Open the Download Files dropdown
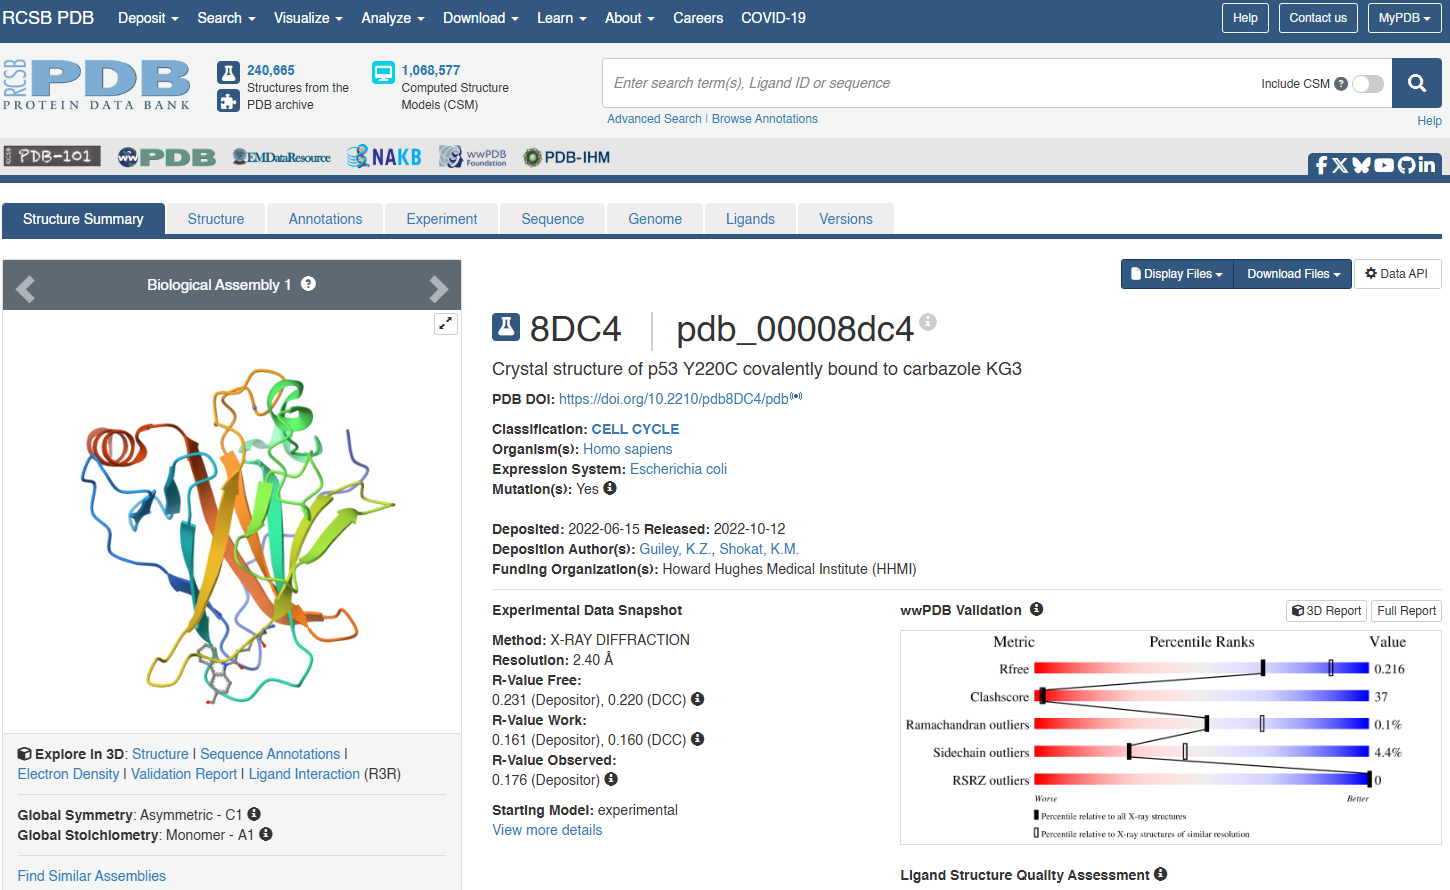 1293,274
